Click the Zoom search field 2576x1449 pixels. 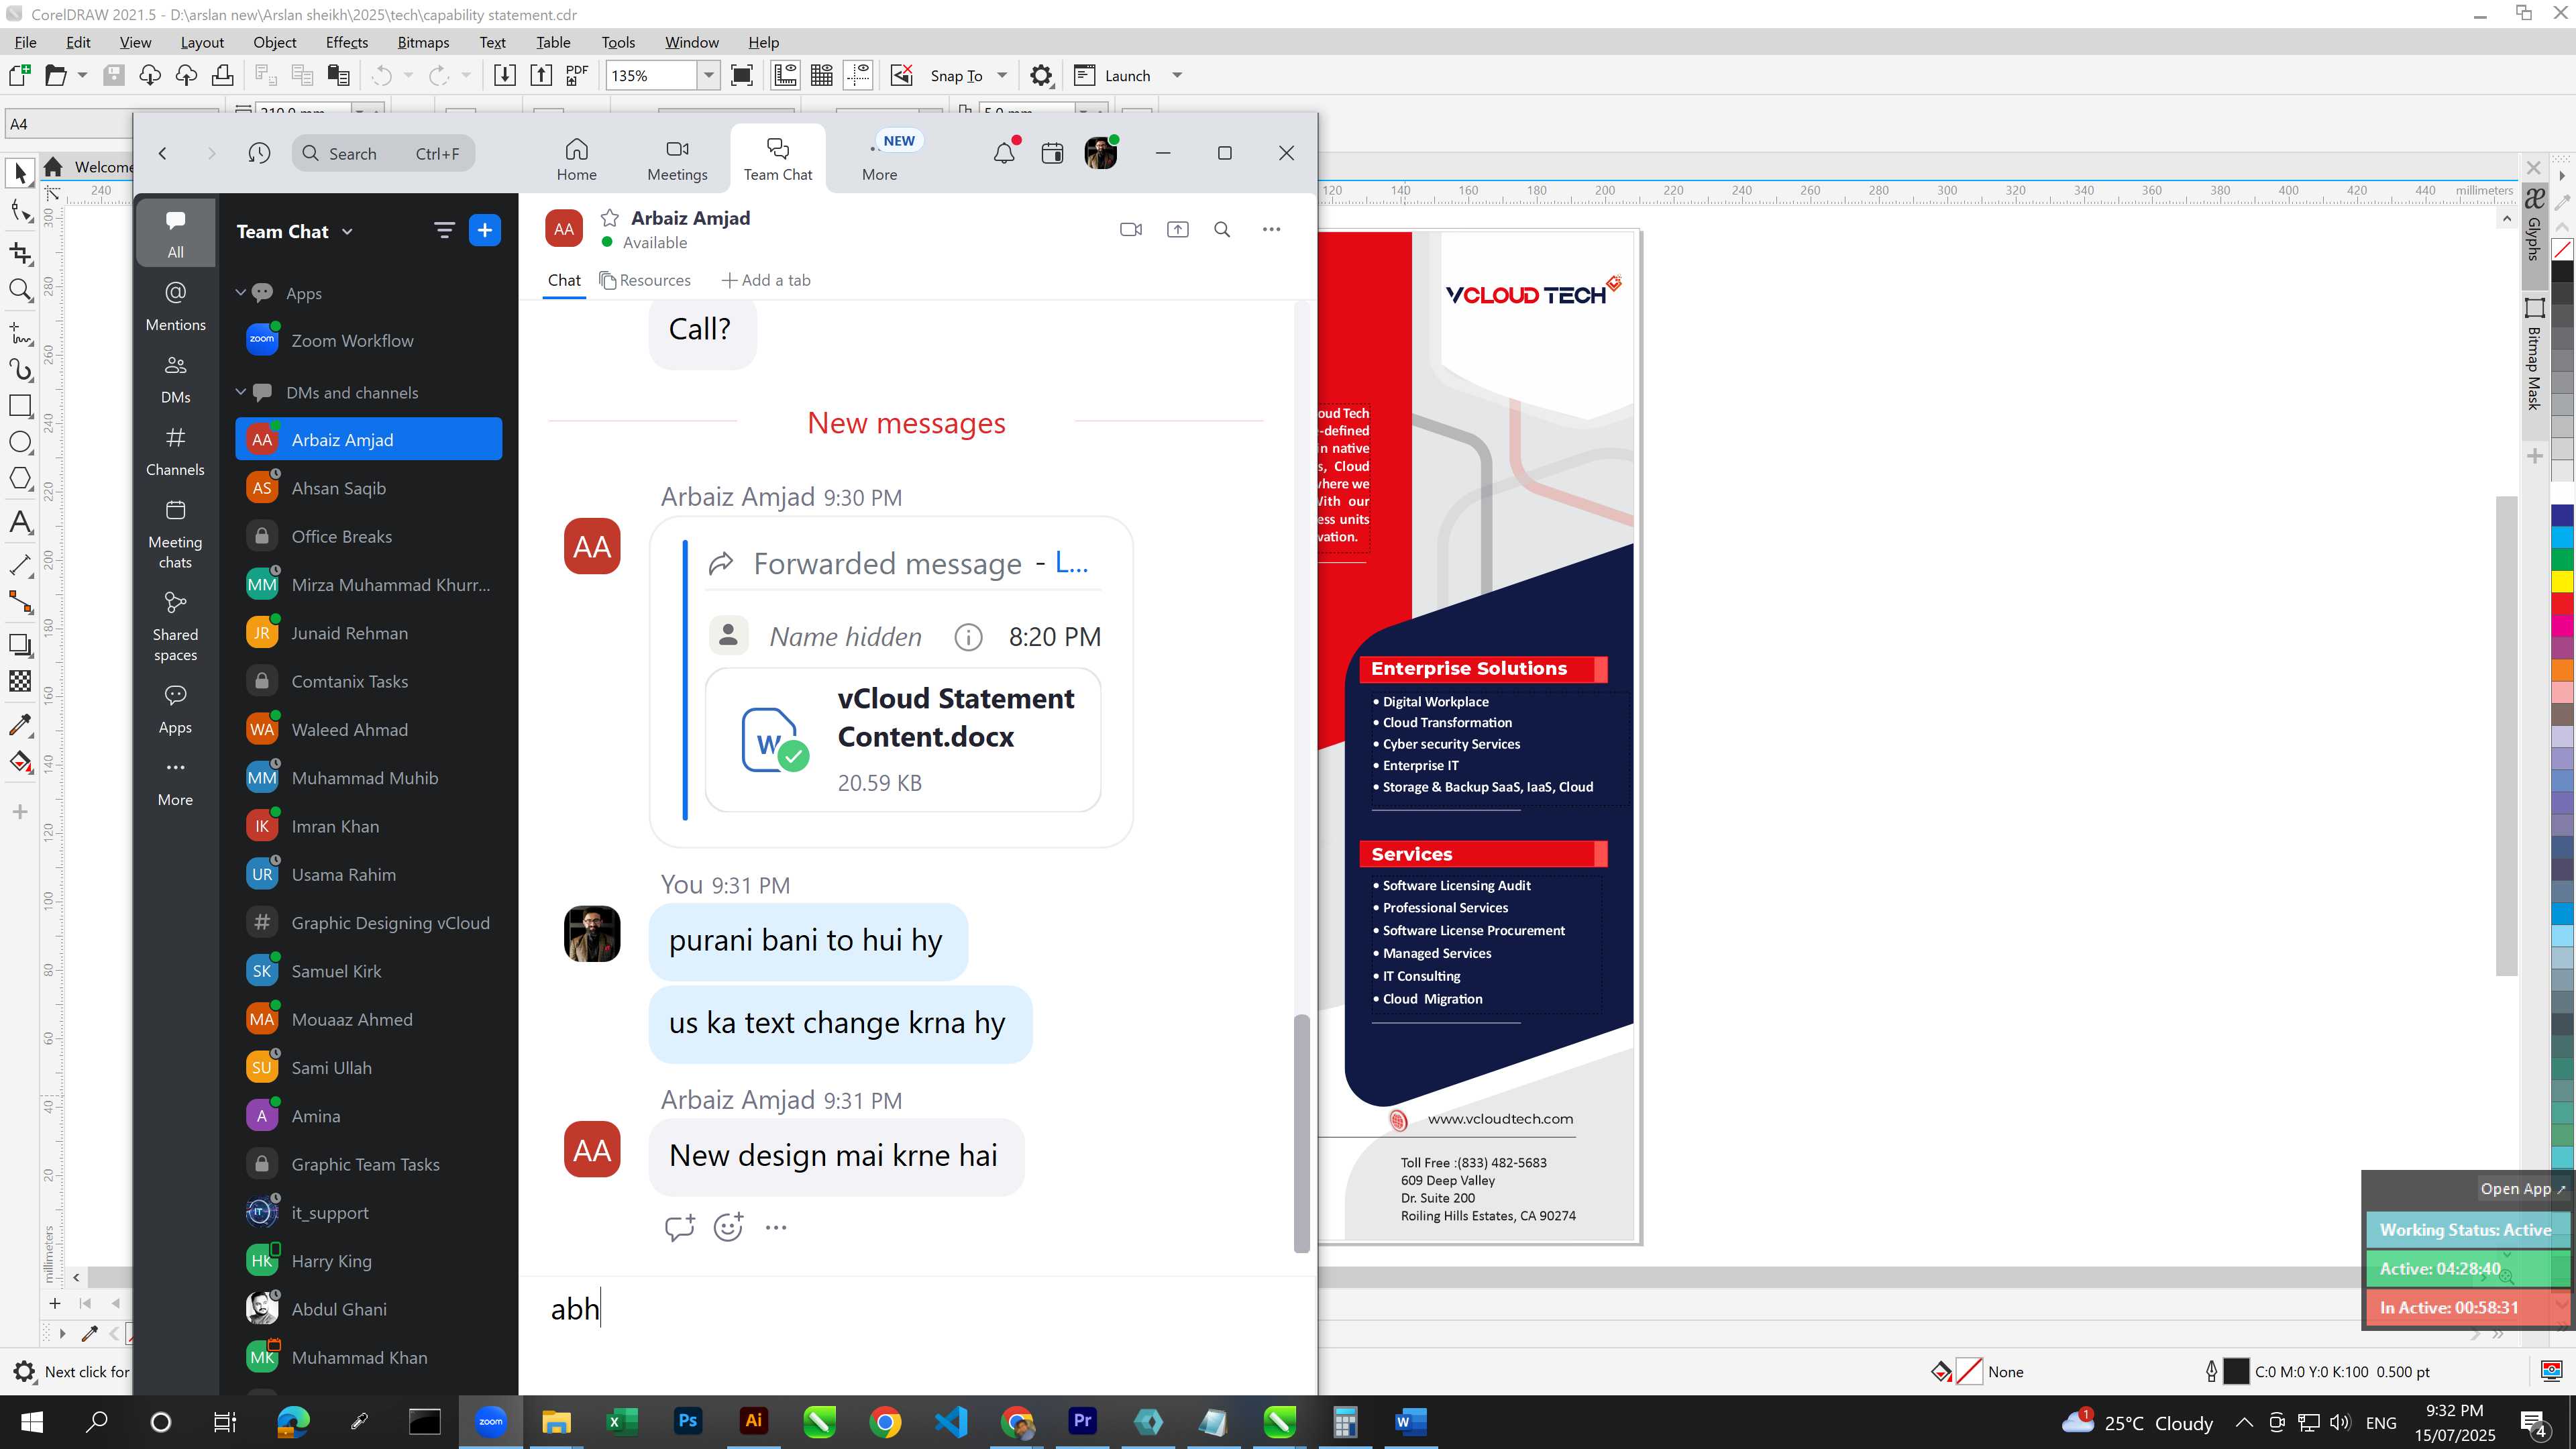click(x=384, y=153)
